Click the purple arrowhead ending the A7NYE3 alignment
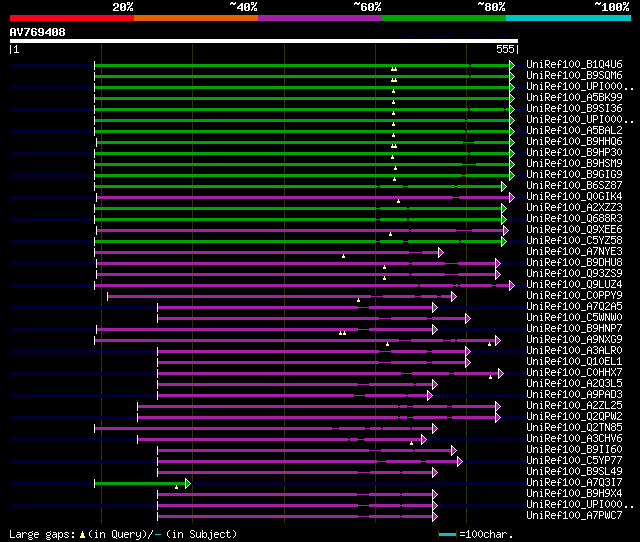The image size is (640, 542). 440,253
